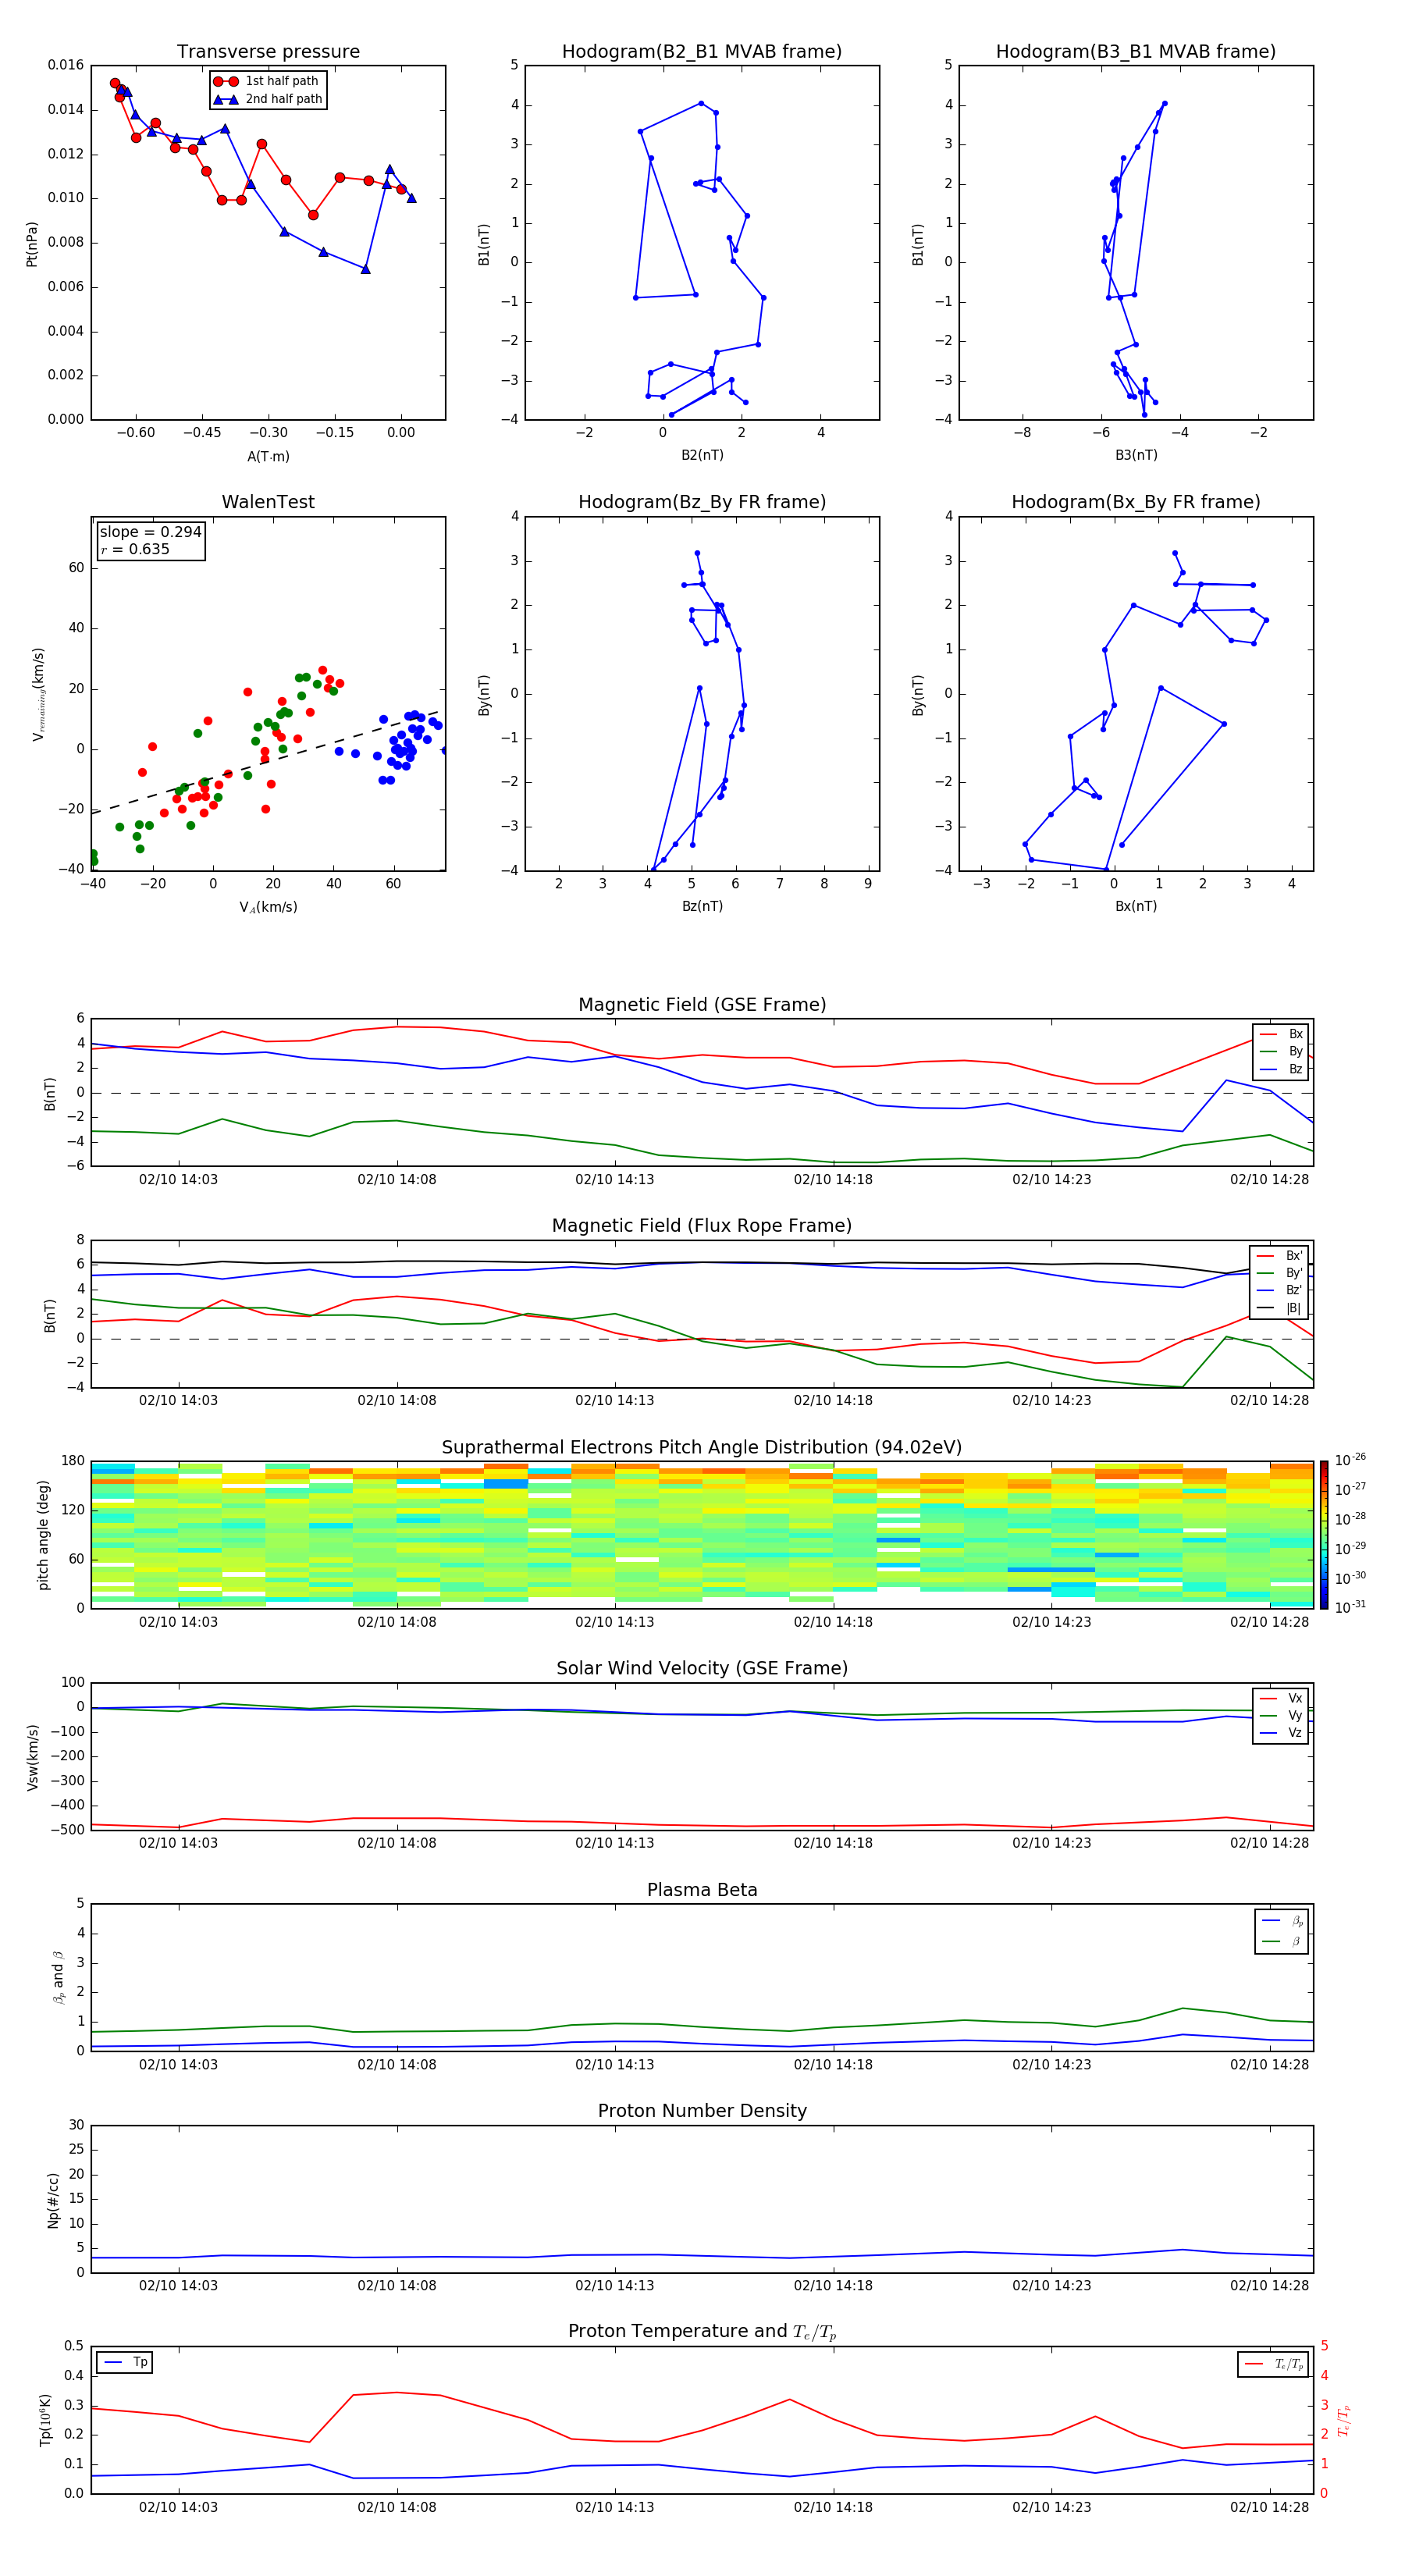
Task: Click the V_A(km/s) x-axis label
Action: point(268,907)
